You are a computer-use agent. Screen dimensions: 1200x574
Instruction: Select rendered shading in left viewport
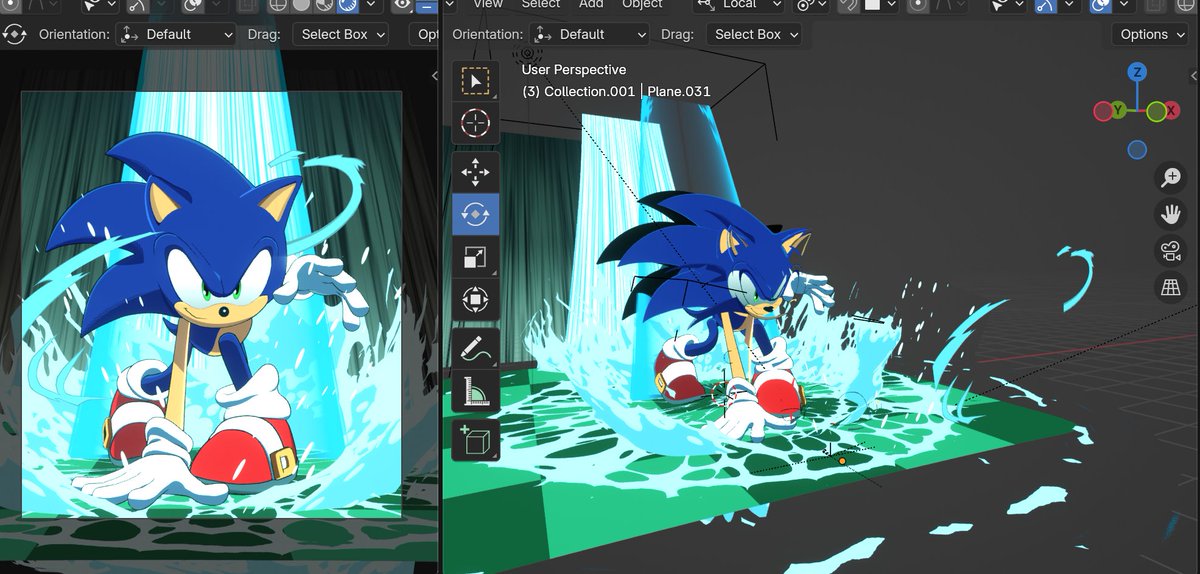(x=347, y=4)
